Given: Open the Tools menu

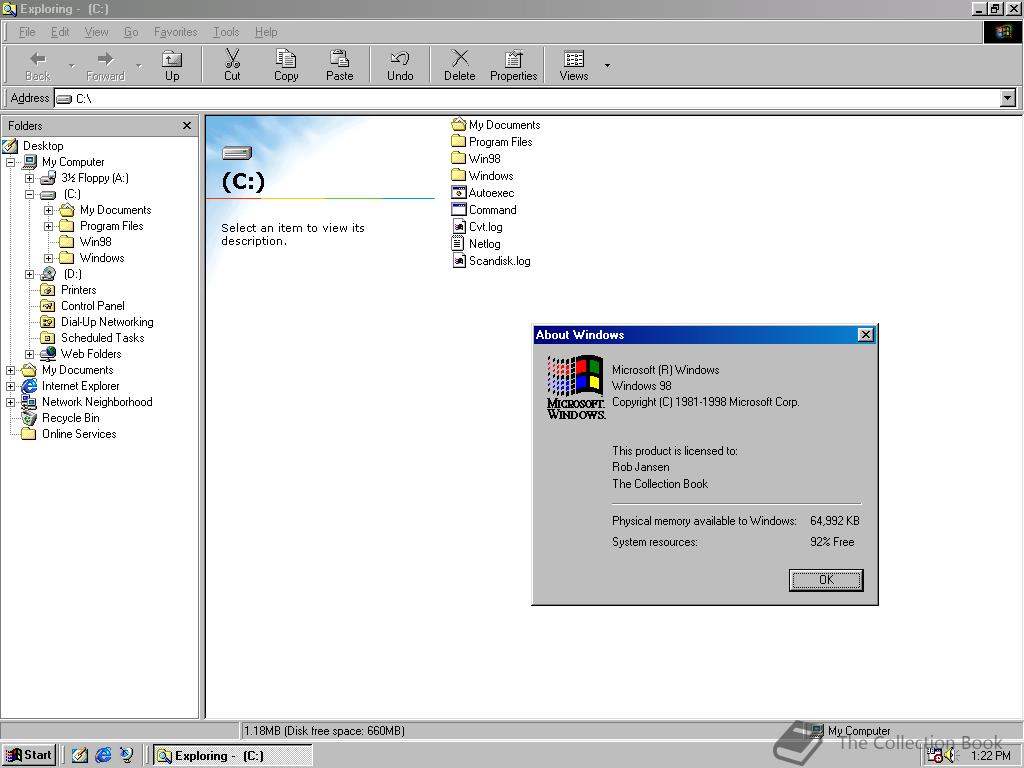Looking at the screenshot, I should pos(226,32).
